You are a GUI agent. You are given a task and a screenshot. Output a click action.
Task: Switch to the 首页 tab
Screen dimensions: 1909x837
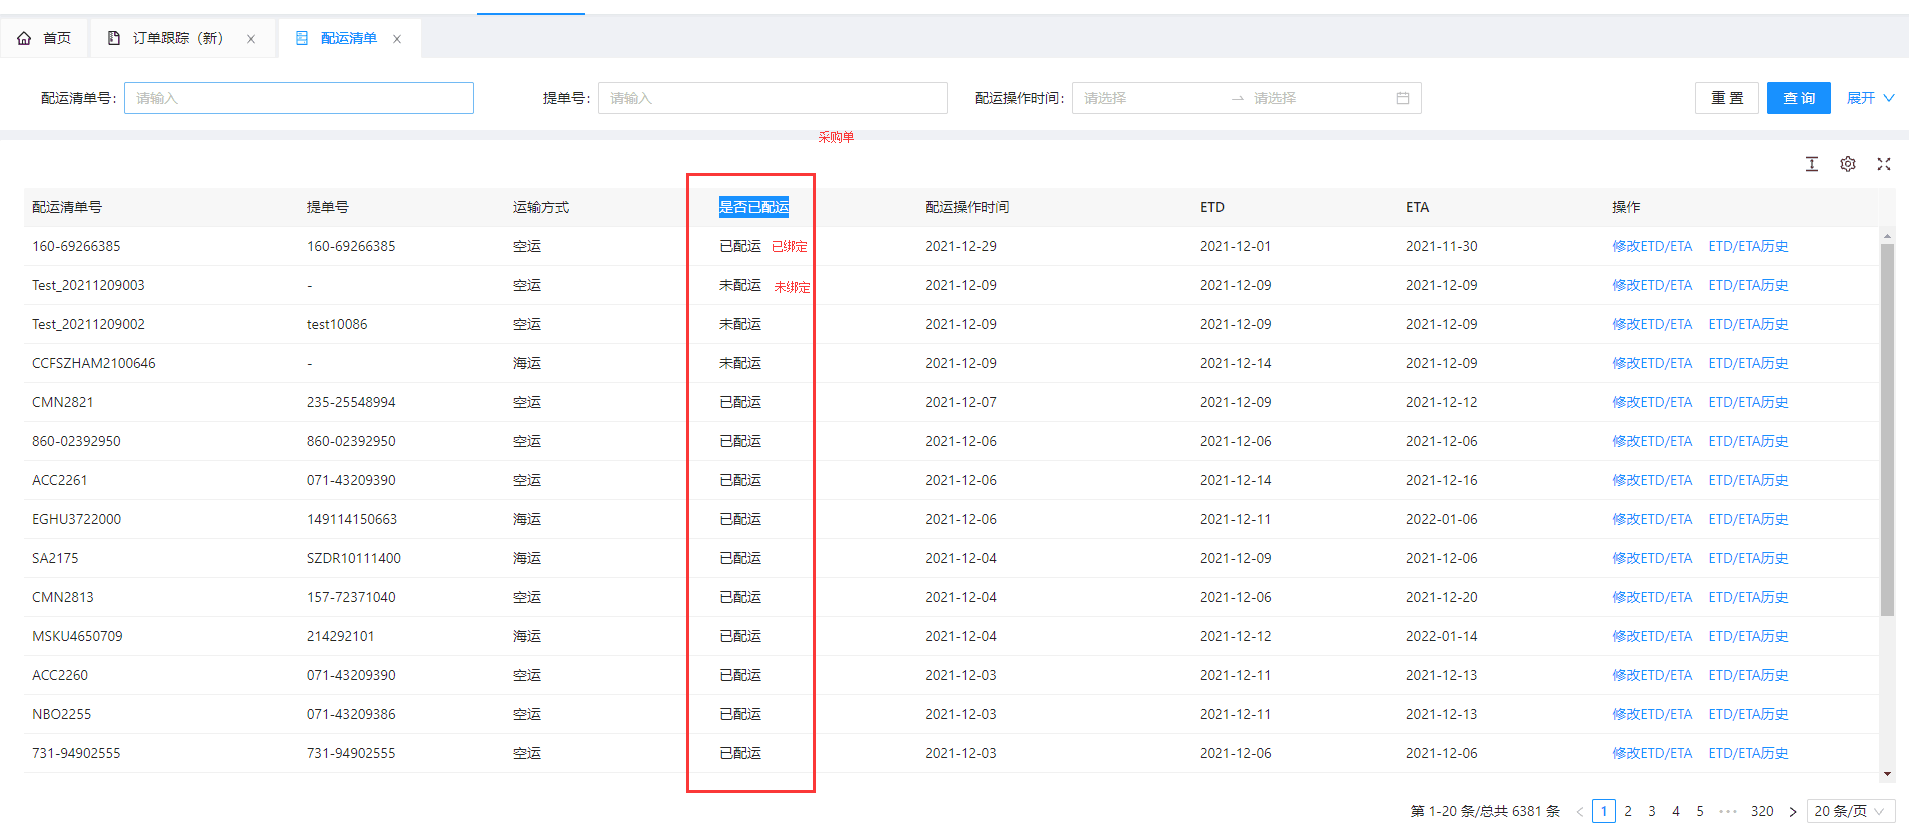[x=45, y=38]
